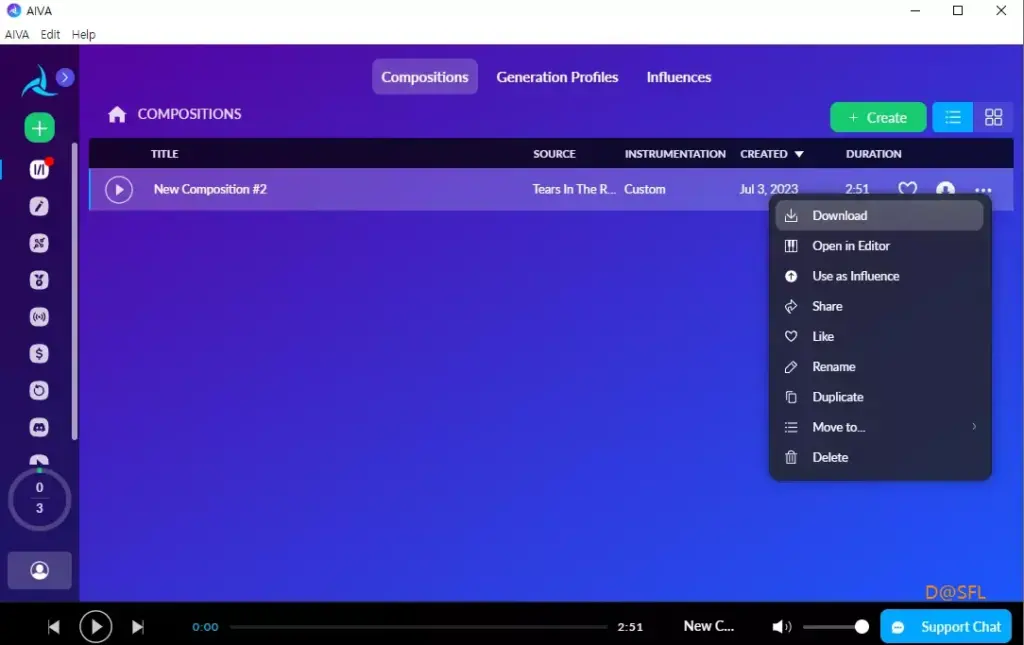The image size is (1024, 645).
Task: Click the green plus button in the sidebar
Action: coord(39,128)
